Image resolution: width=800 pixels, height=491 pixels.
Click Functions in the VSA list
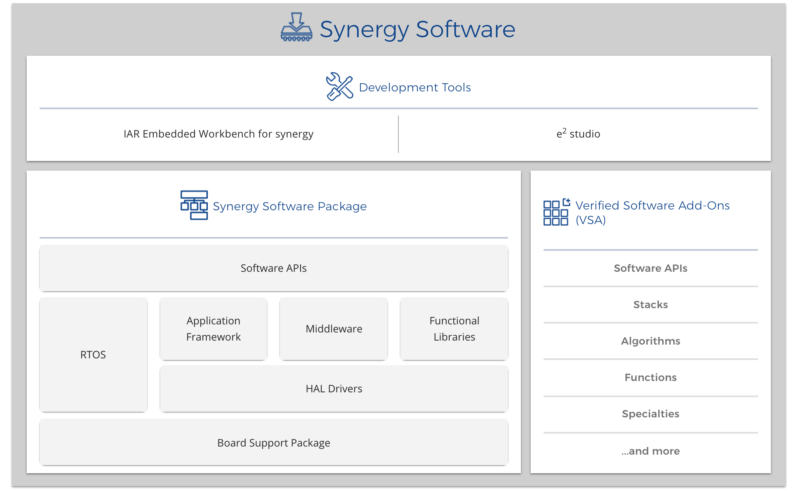click(x=650, y=378)
